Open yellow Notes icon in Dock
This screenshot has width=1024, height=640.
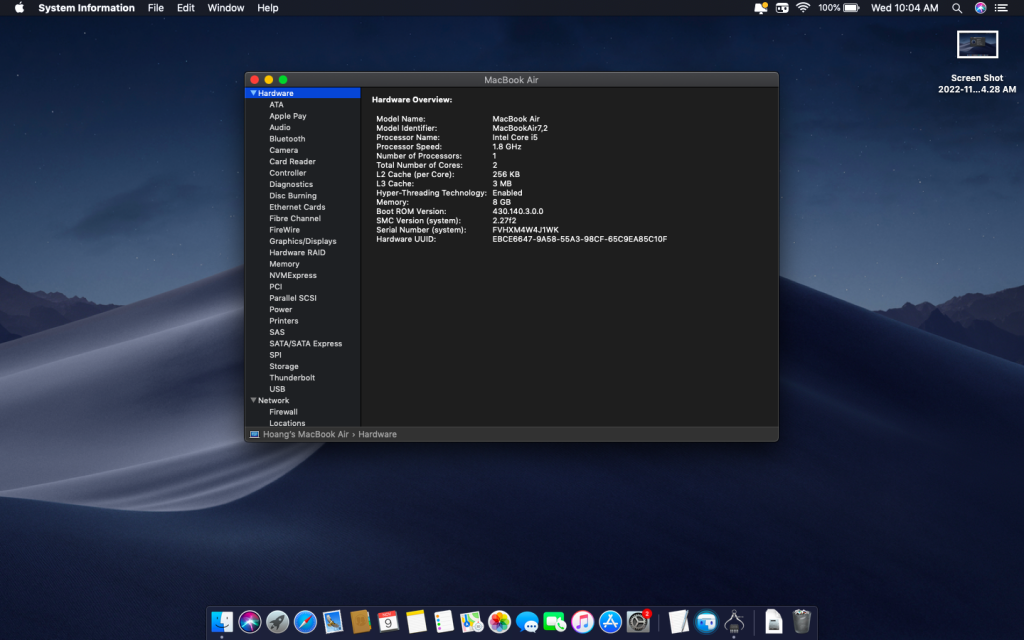pos(416,621)
